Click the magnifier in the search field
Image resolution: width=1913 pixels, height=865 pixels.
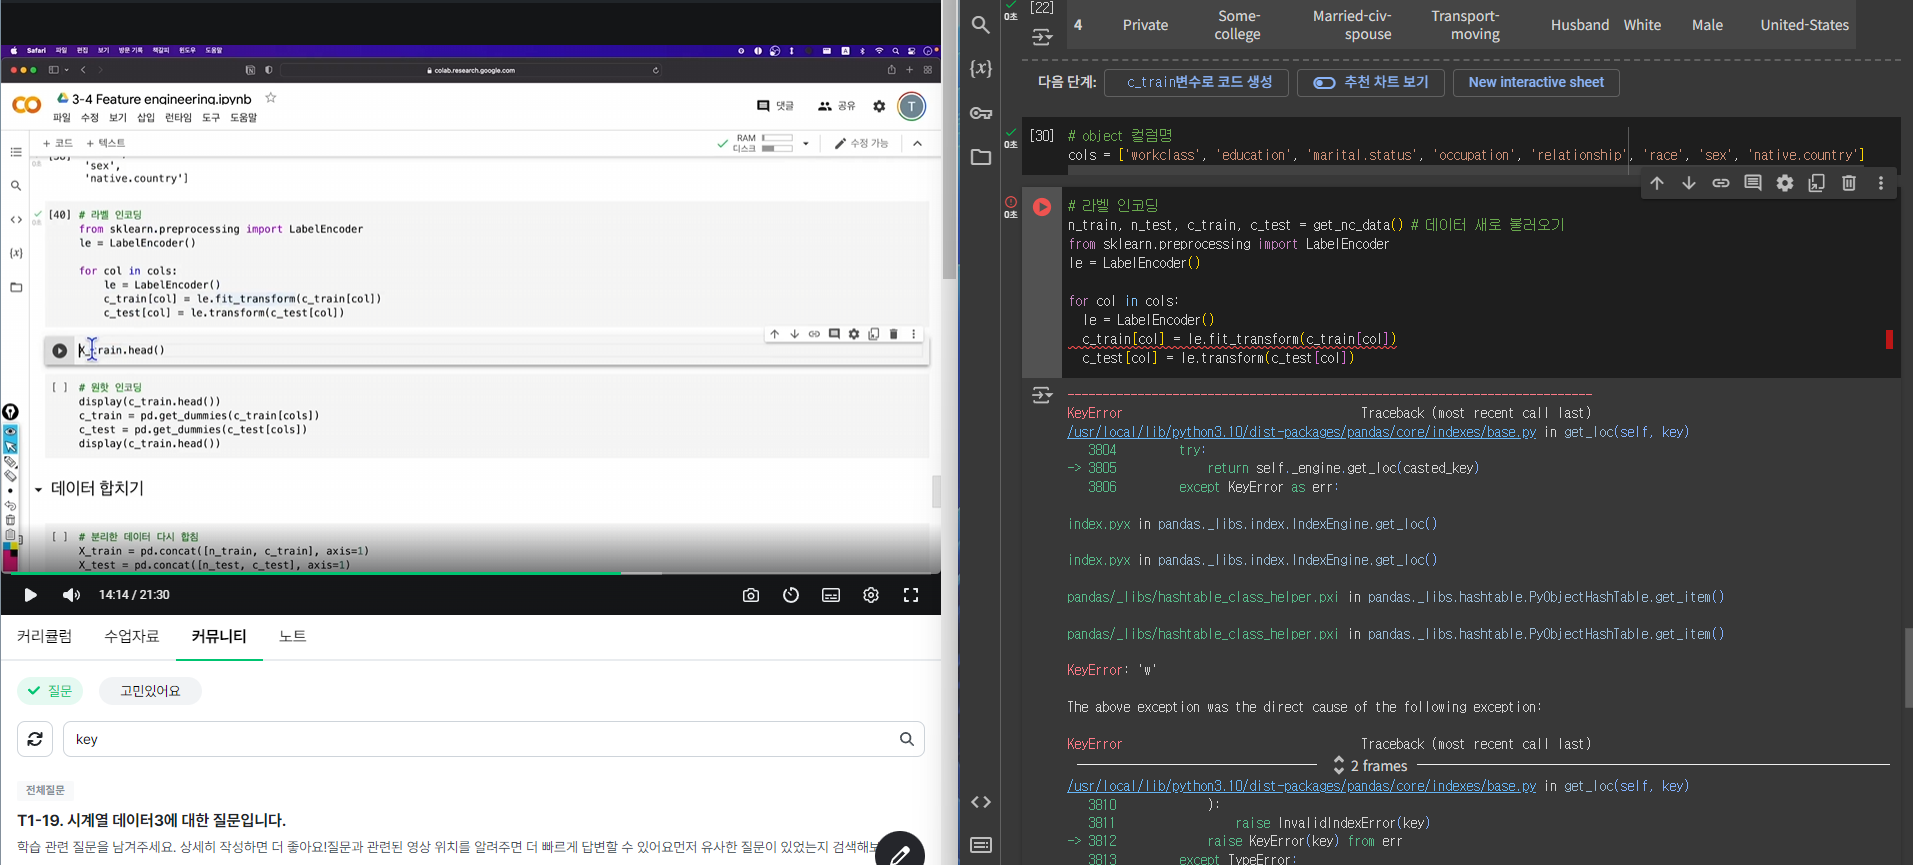click(x=907, y=739)
